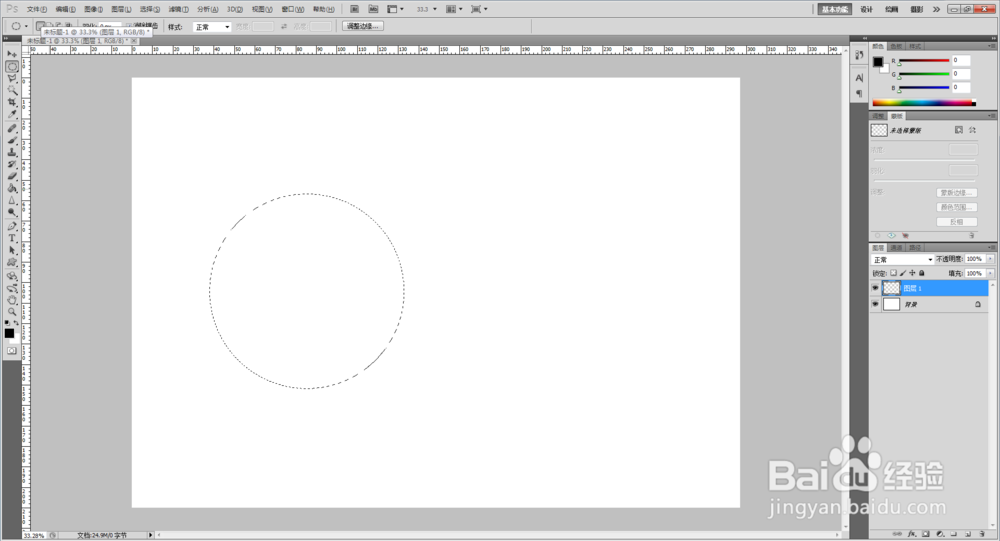Open the 图像(I) menu
The image size is (1000, 541).
point(93,10)
